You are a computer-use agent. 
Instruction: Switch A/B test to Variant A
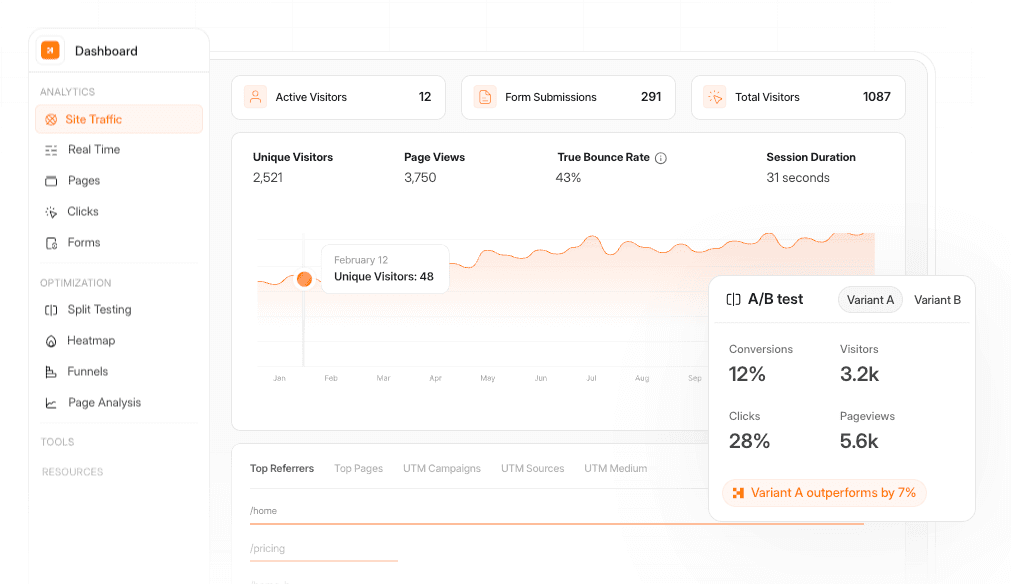click(x=870, y=300)
